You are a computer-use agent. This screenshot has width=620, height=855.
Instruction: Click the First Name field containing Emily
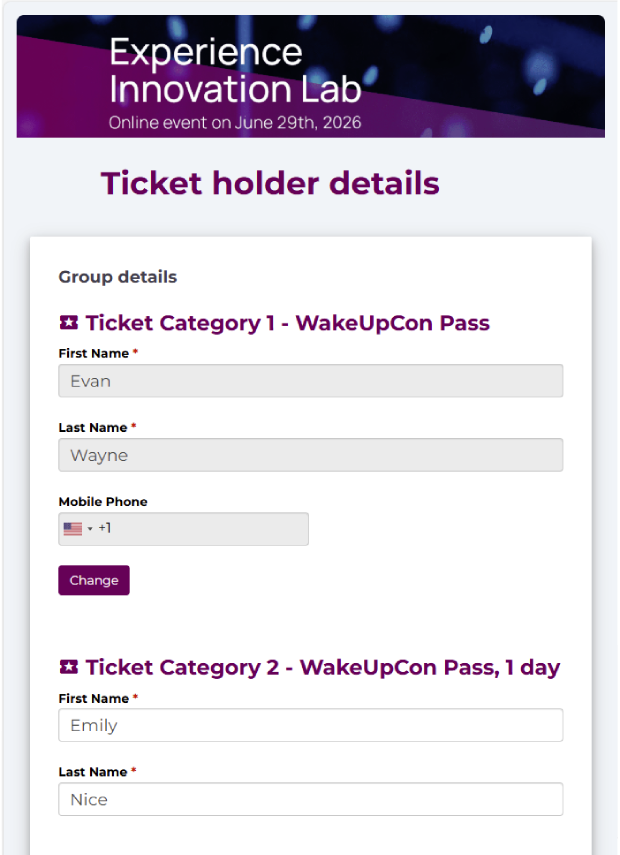[x=310, y=725]
